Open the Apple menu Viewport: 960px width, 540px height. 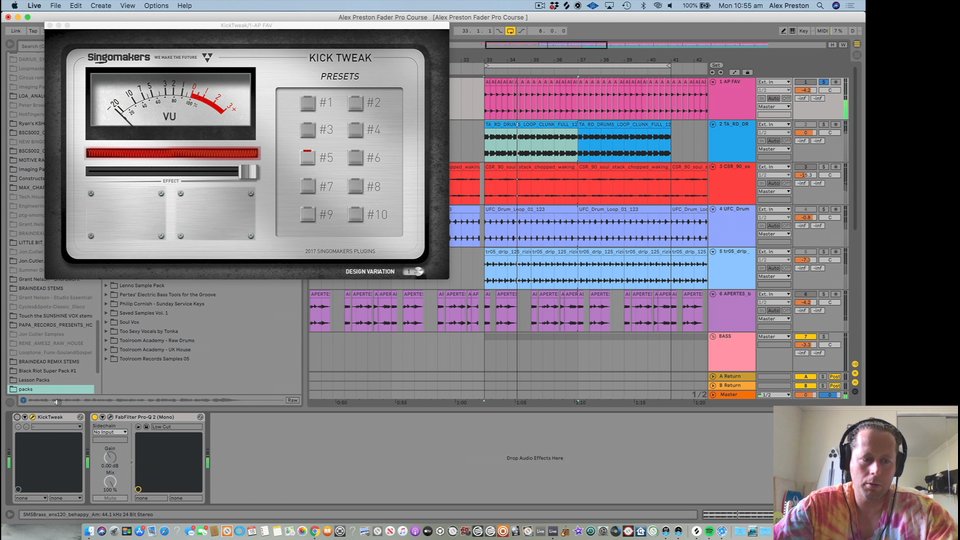(14, 6)
